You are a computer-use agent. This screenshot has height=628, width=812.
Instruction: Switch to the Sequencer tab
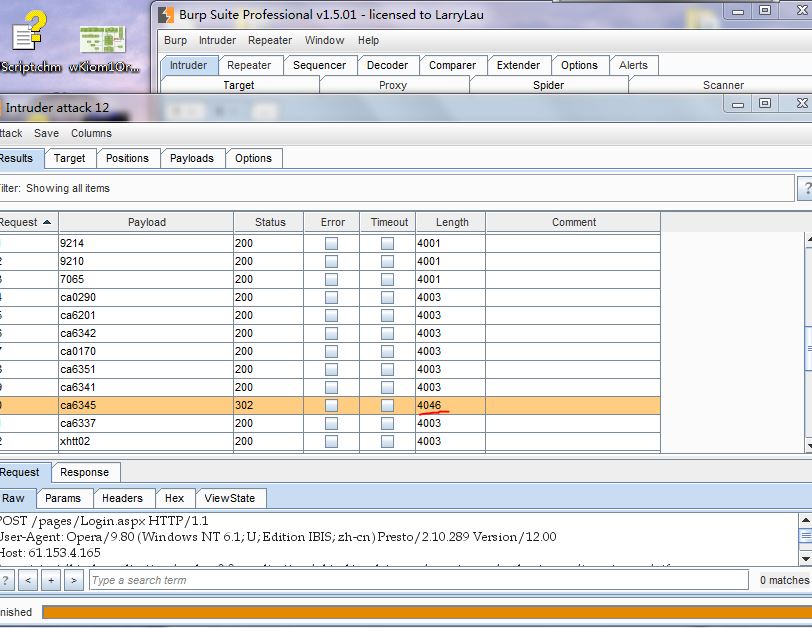320,65
